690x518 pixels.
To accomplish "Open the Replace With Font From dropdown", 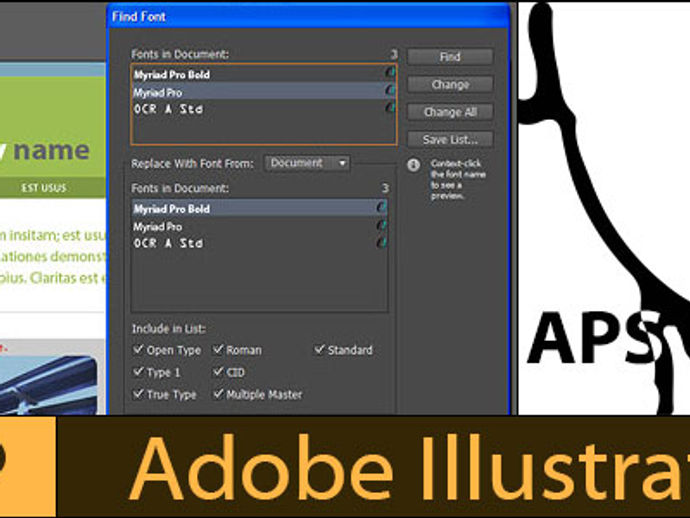I will click(x=307, y=163).
